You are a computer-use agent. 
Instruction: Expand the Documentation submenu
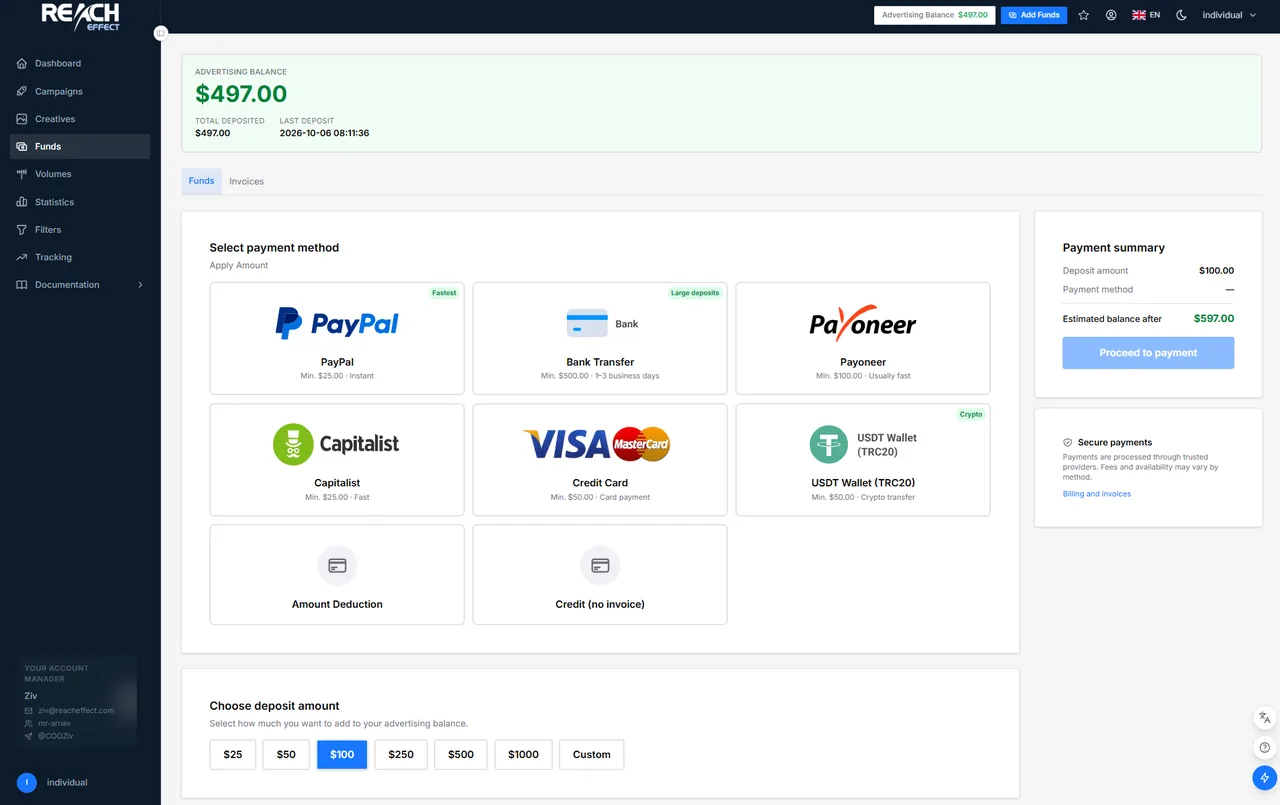80,285
